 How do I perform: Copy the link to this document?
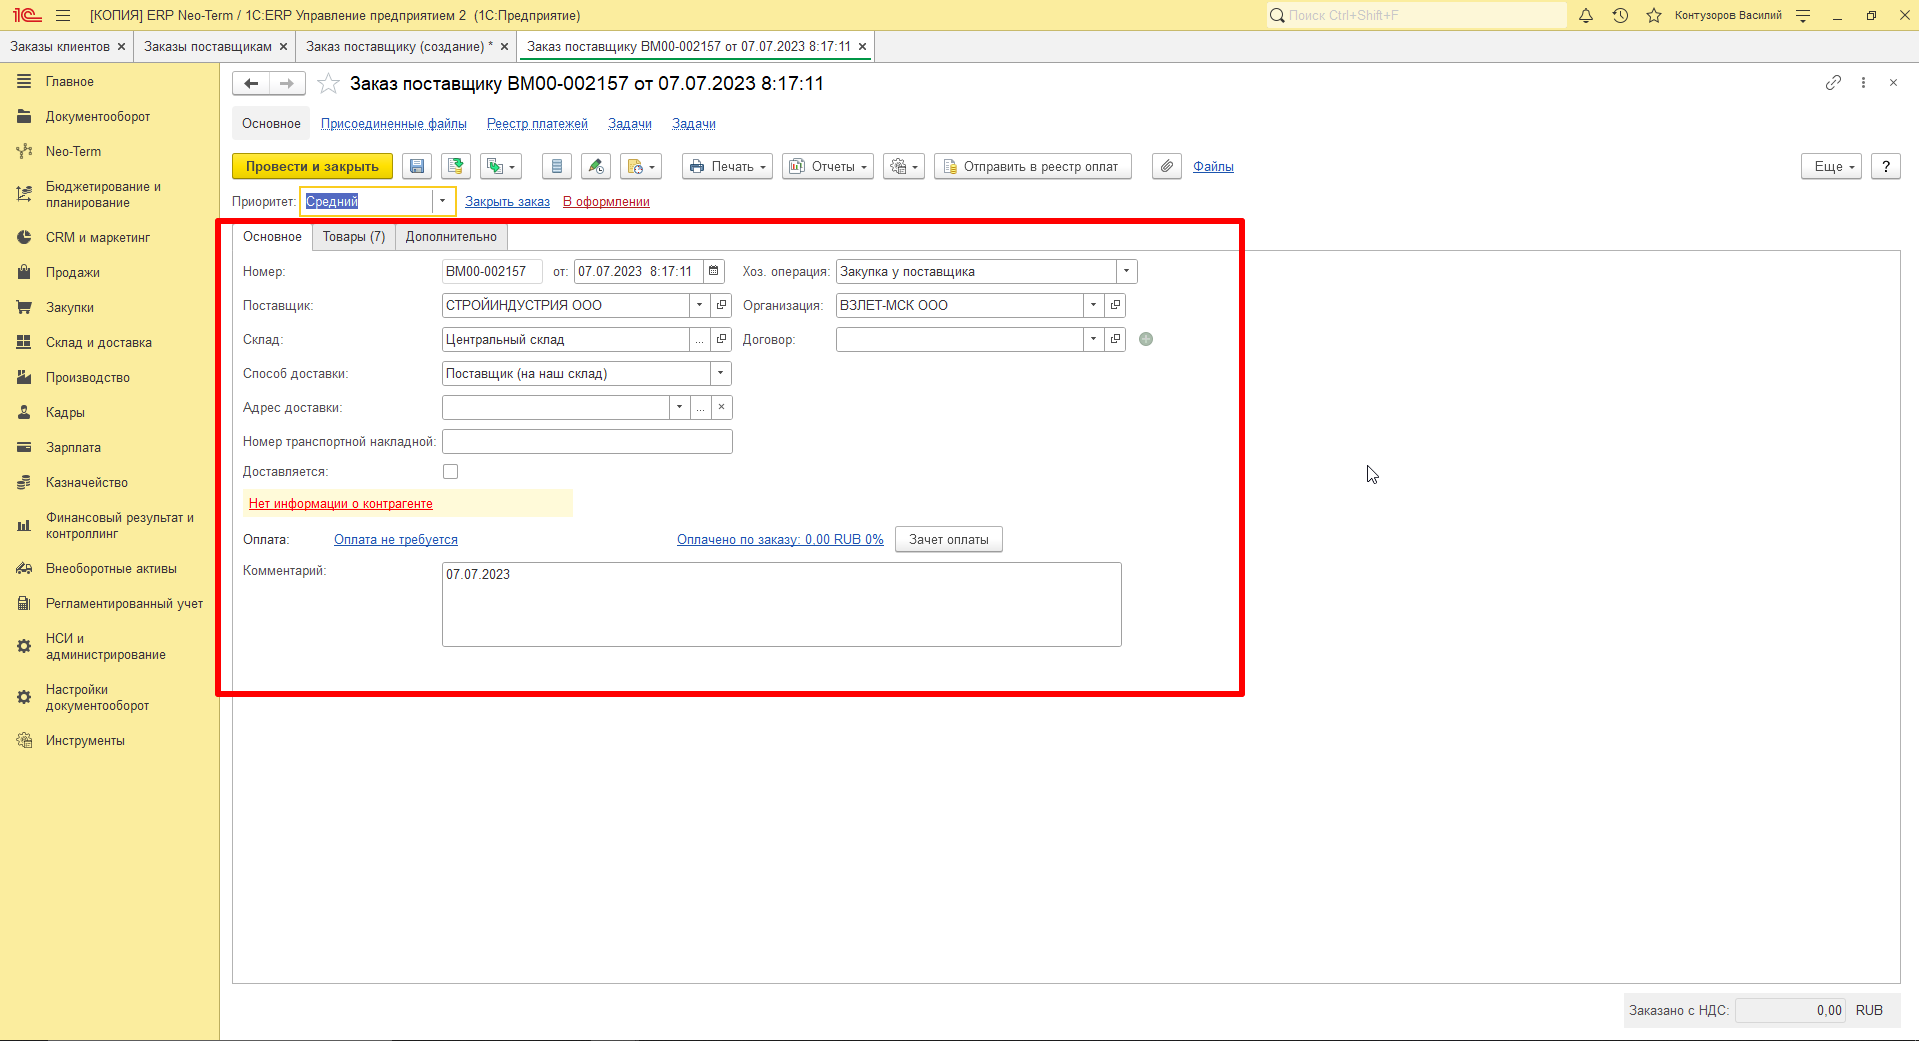tap(1833, 83)
